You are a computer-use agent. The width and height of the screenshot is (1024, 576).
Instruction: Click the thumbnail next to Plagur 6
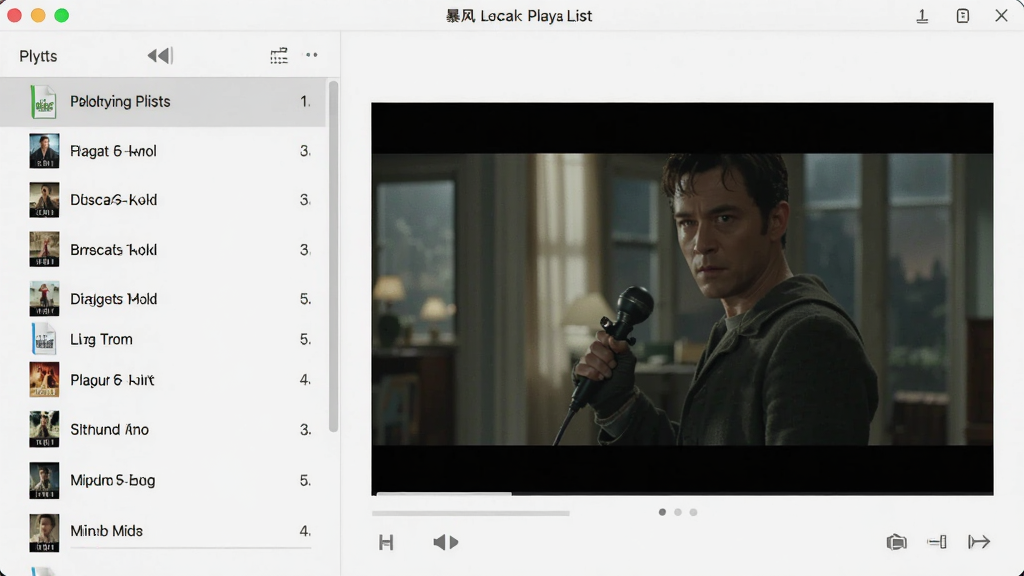[x=44, y=379]
